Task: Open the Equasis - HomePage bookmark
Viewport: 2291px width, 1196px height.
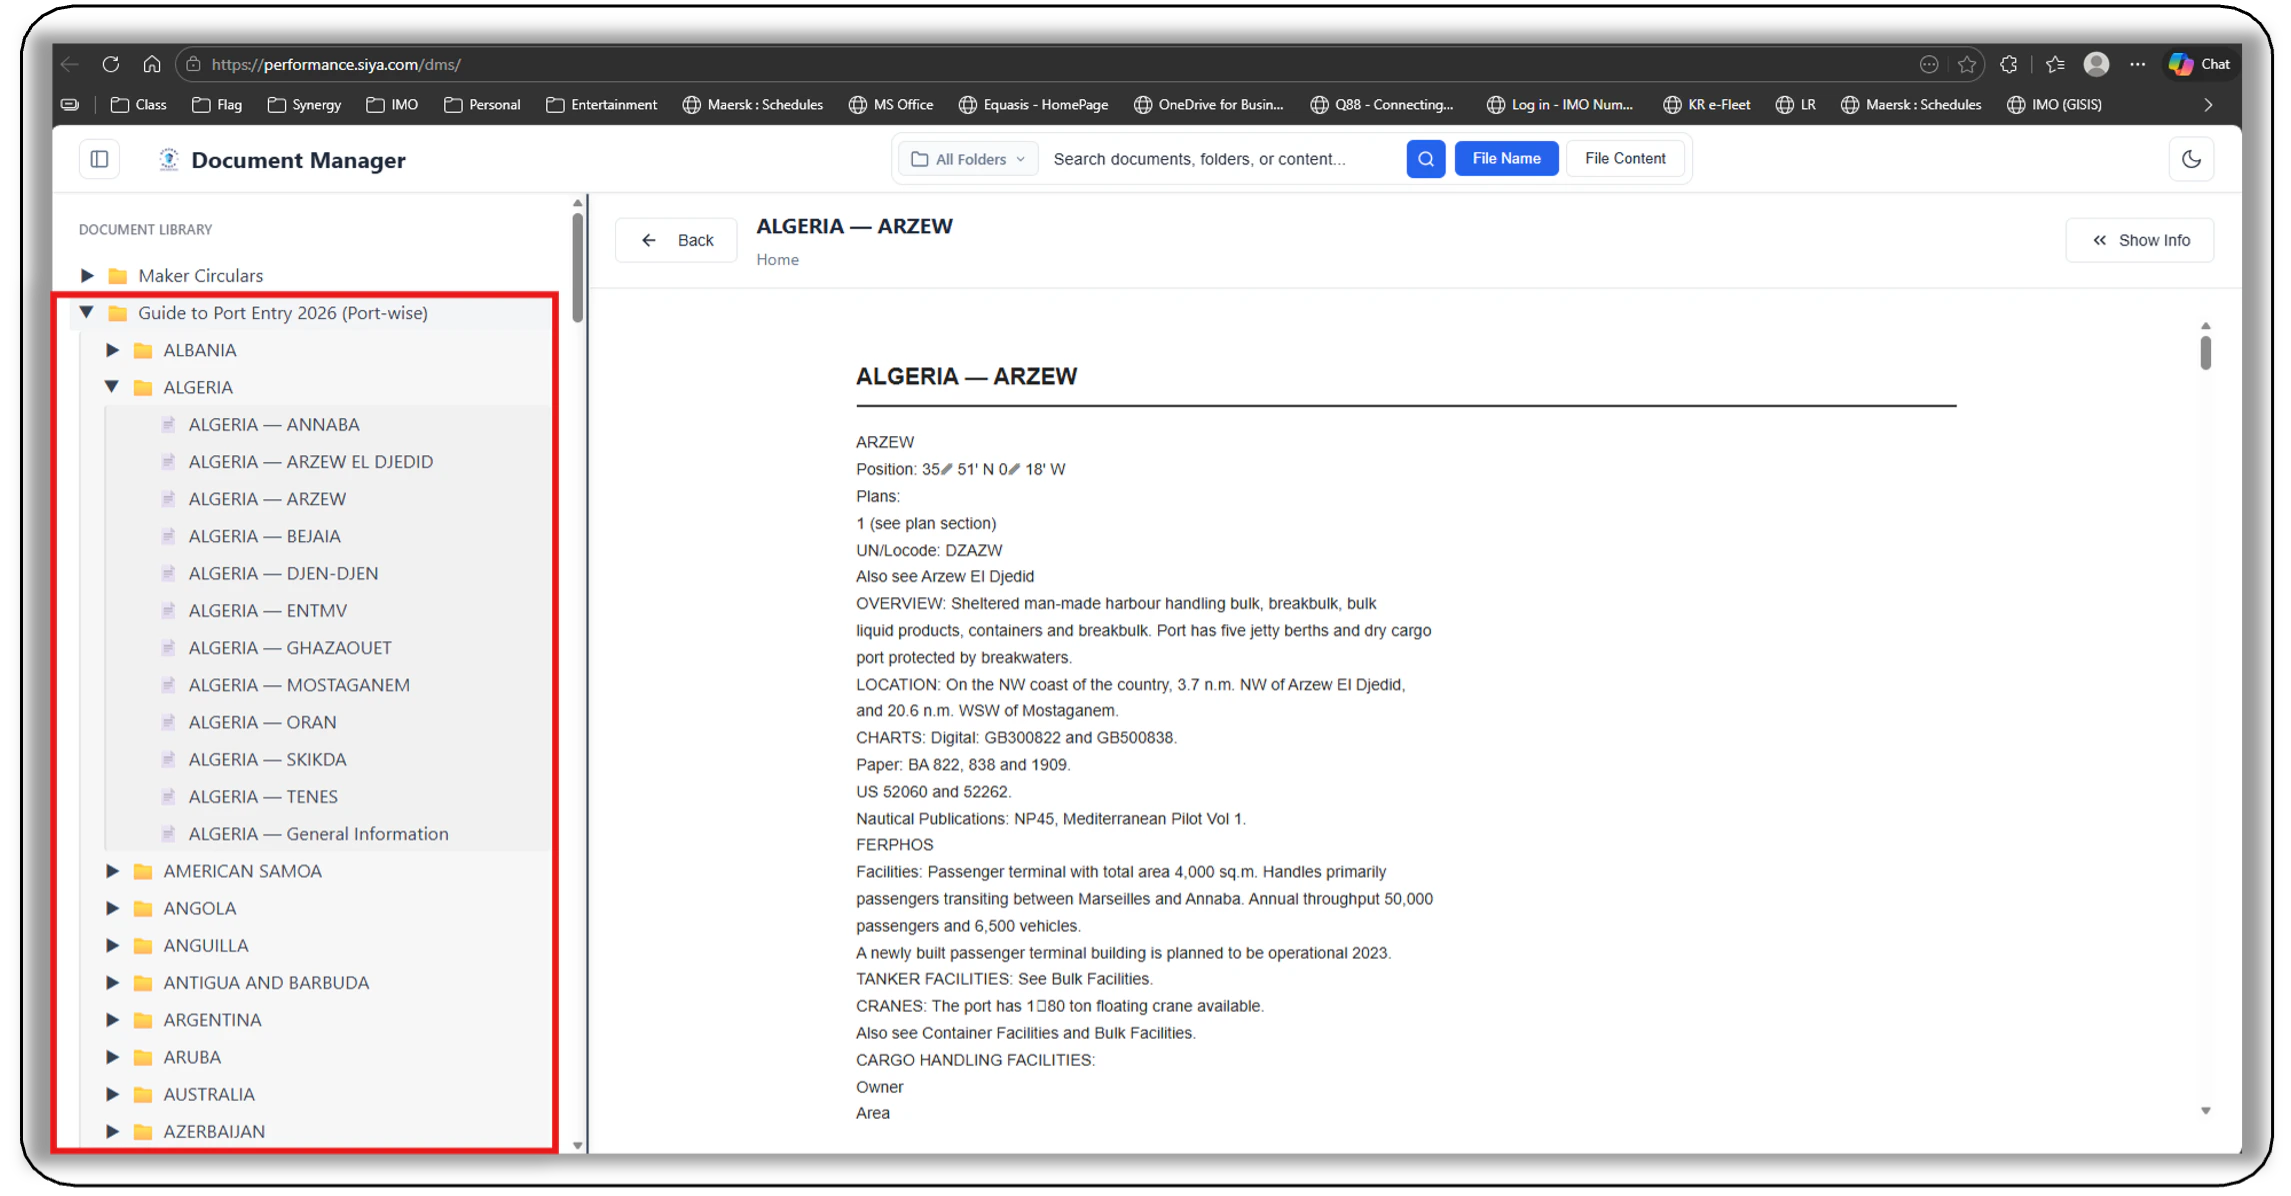Action: (x=1034, y=105)
